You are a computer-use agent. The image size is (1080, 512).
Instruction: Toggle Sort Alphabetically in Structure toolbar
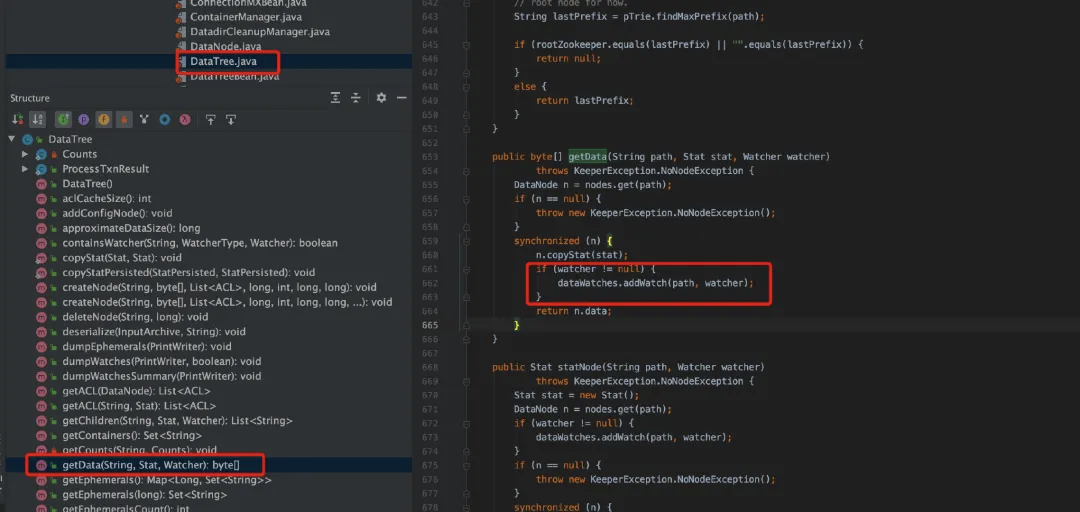pos(38,120)
